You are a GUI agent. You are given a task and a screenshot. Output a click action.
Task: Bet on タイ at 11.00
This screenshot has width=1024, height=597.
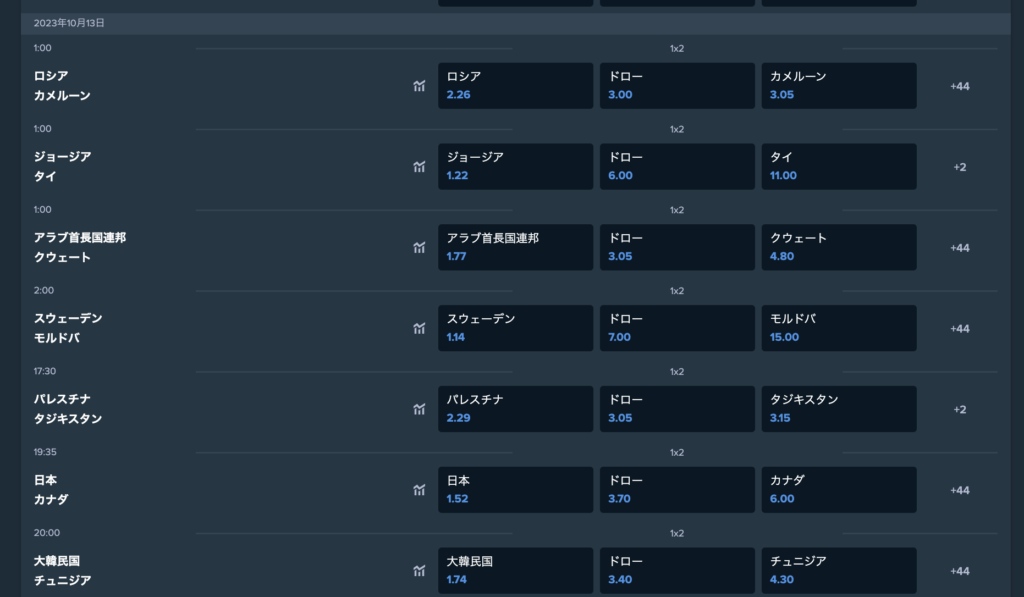(839, 167)
